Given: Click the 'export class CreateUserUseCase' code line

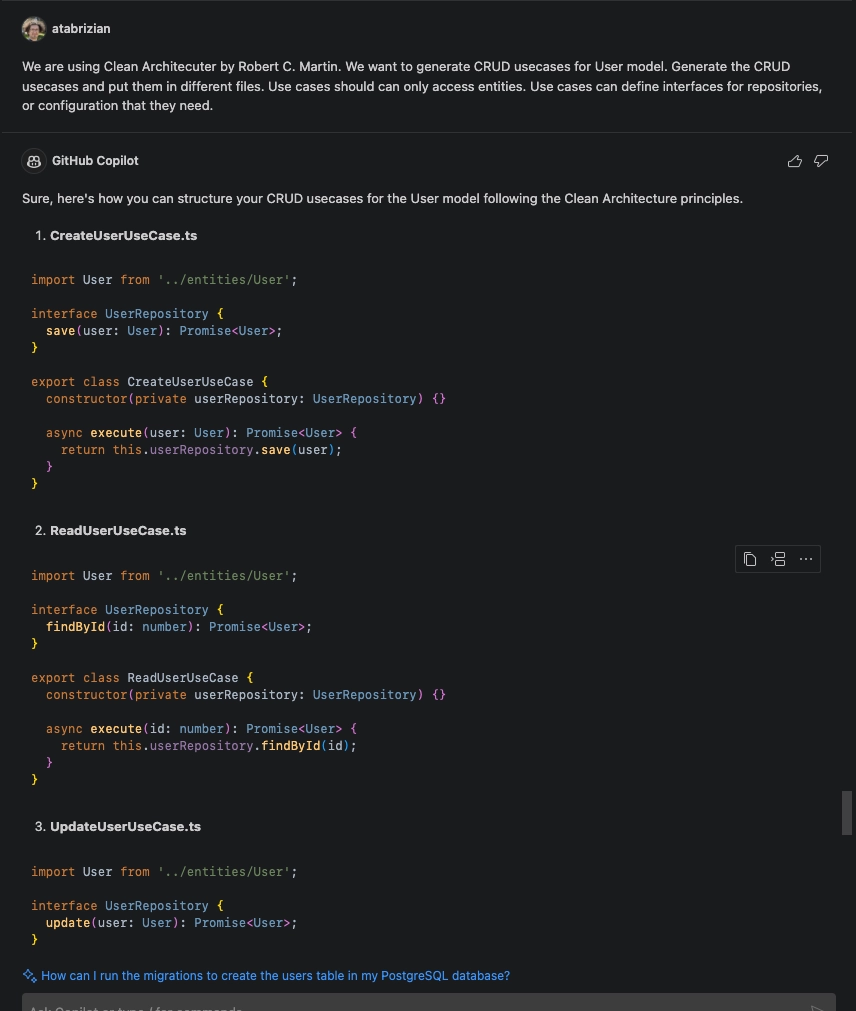Looking at the screenshot, I should pos(150,382).
